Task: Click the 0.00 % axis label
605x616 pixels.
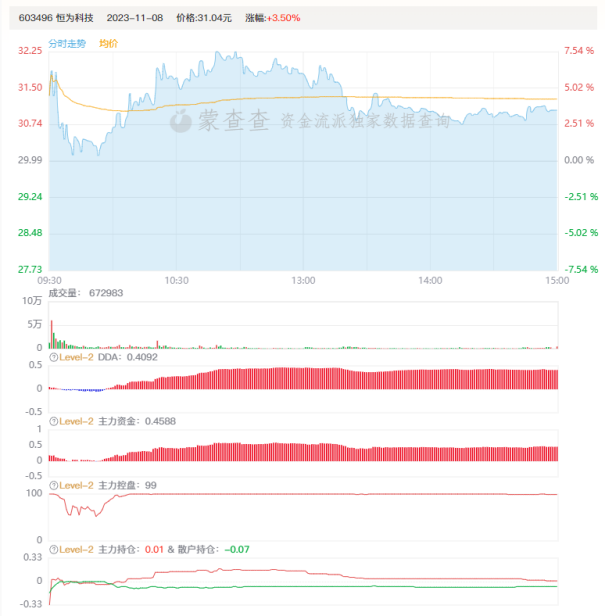Action: point(579,160)
